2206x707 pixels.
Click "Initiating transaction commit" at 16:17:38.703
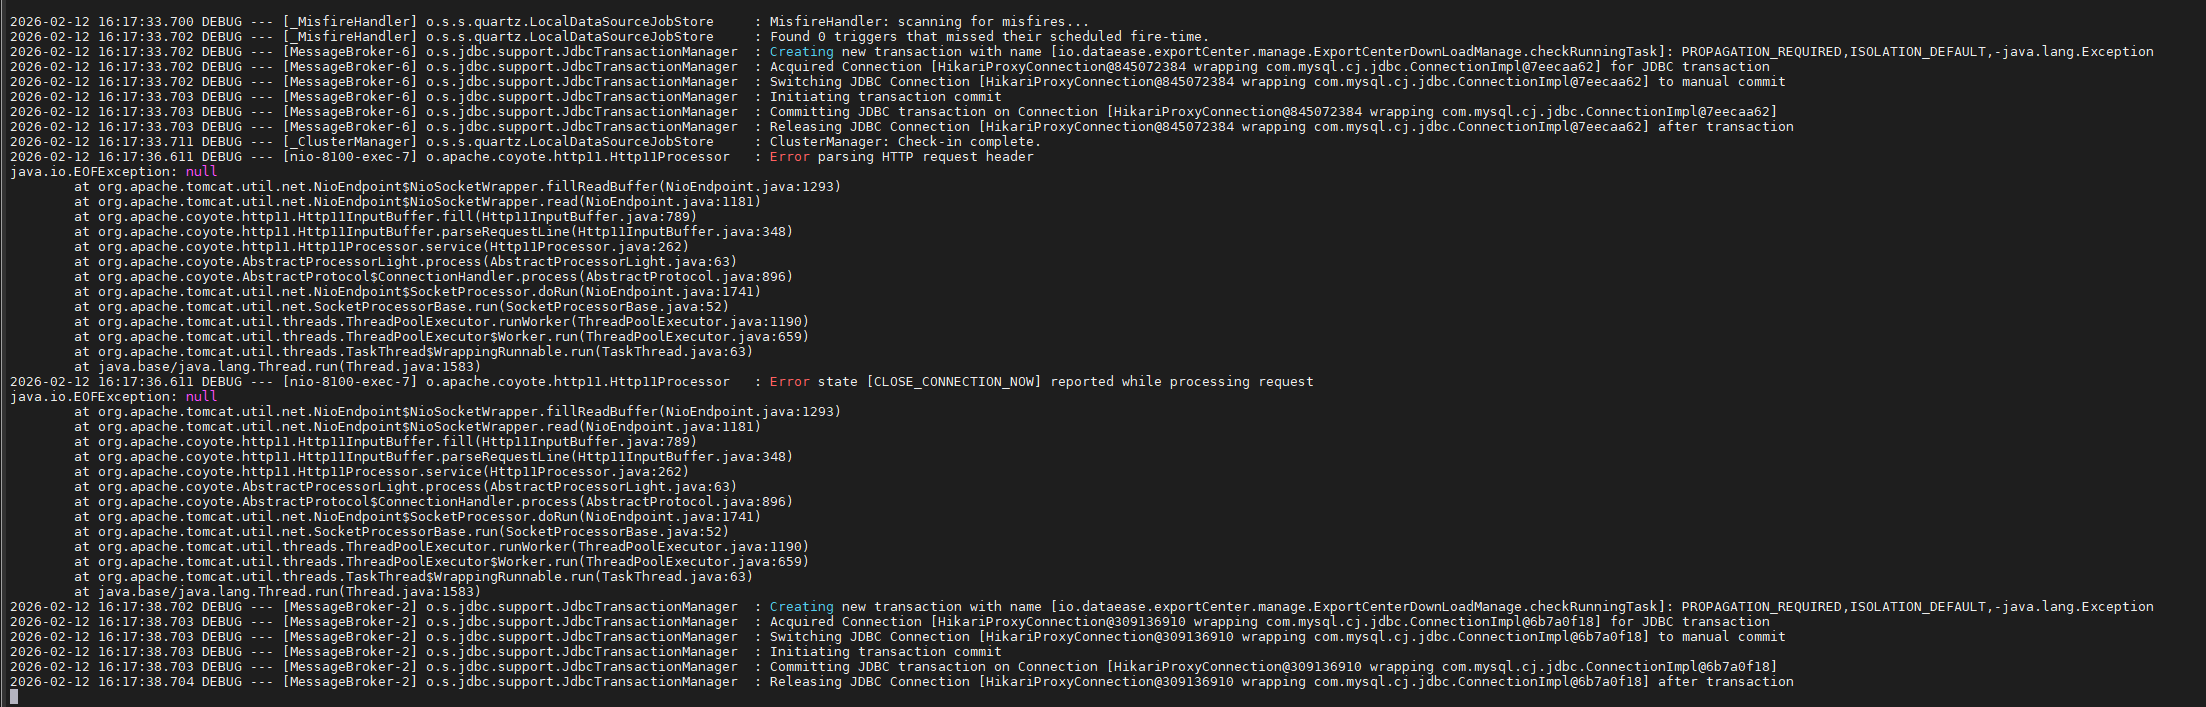click(x=885, y=651)
